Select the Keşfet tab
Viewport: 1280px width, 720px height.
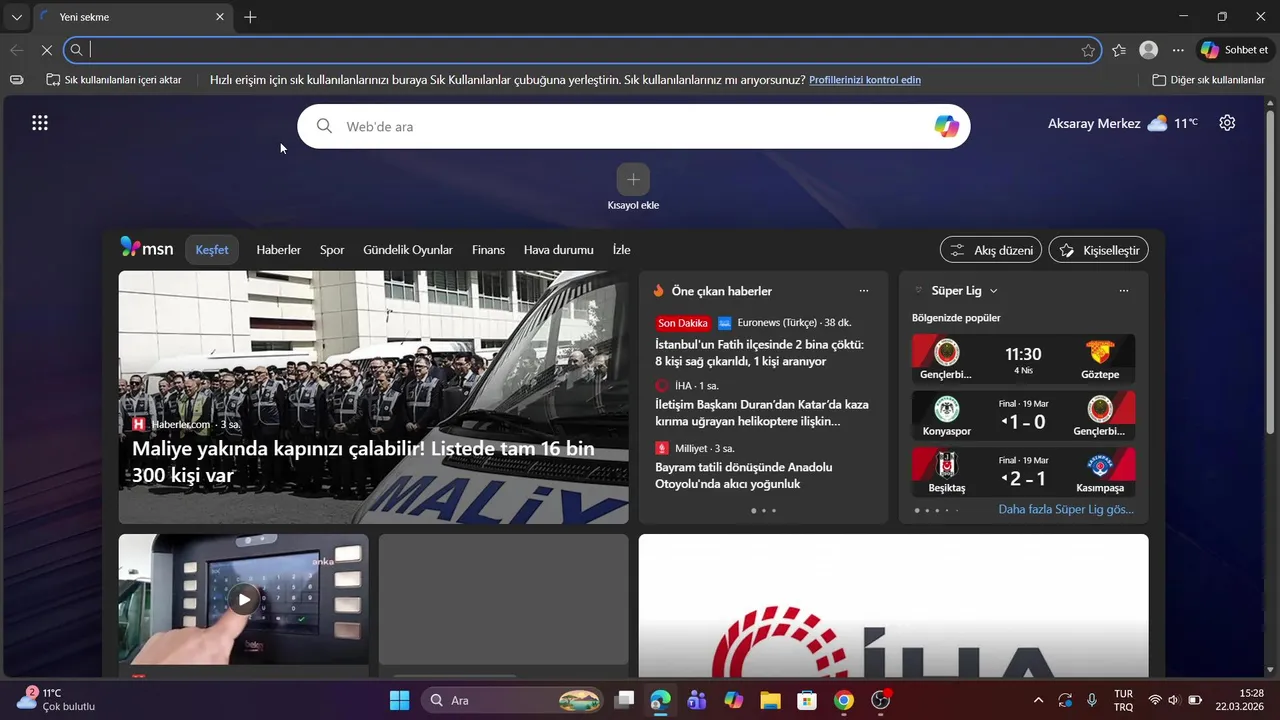point(212,250)
